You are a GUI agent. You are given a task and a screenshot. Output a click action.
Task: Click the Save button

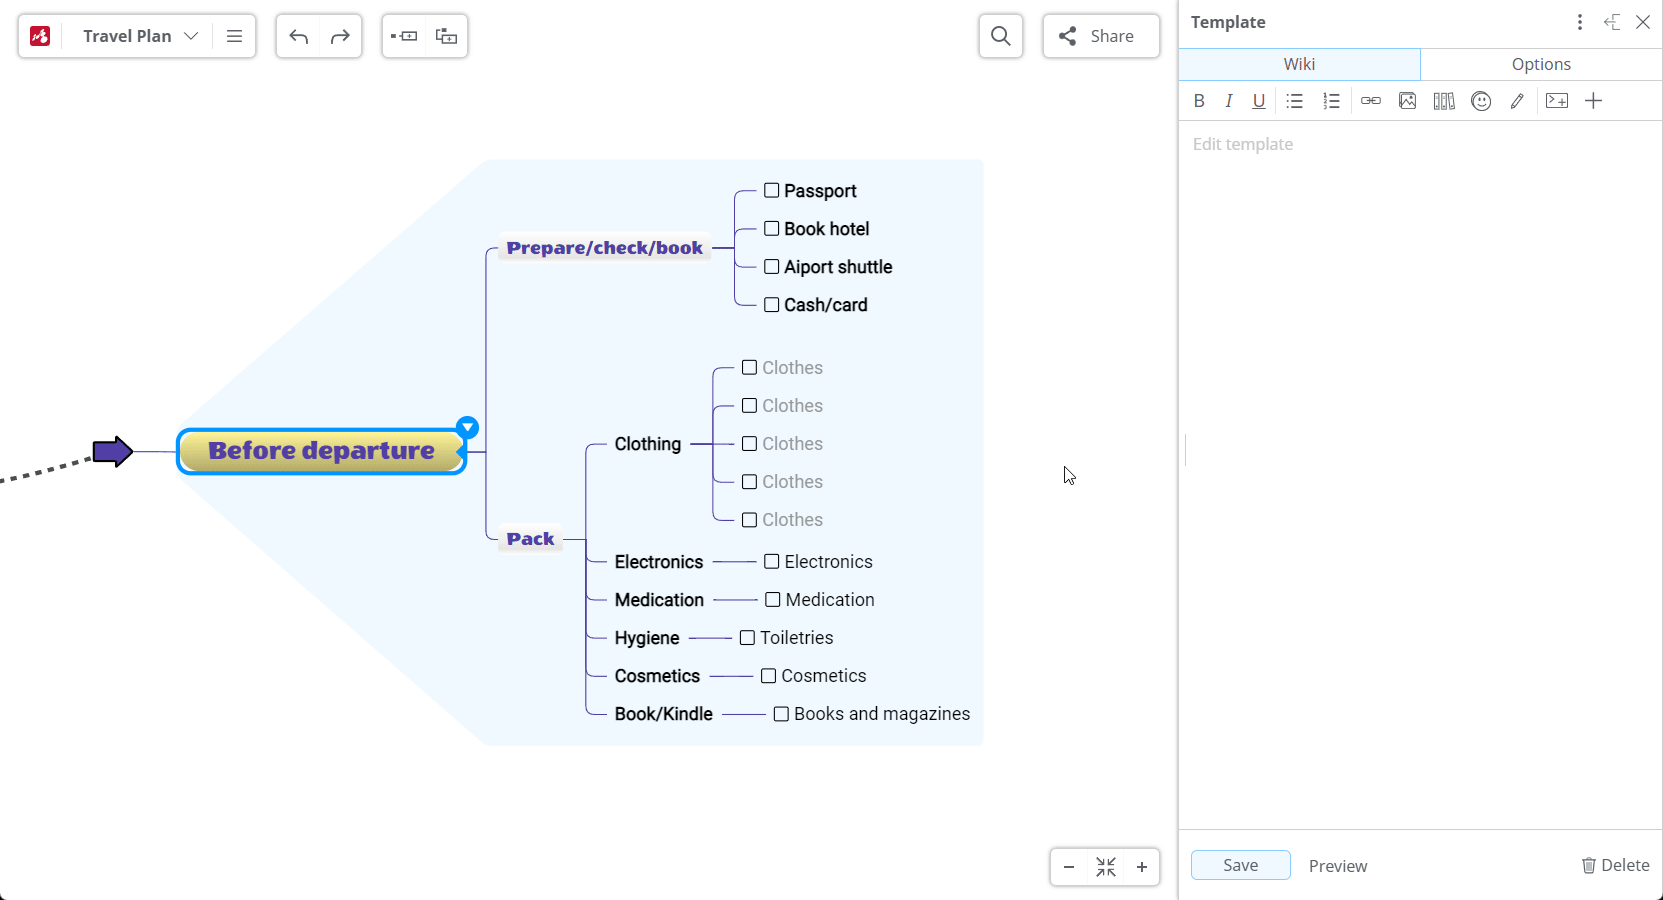click(1240, 865)
